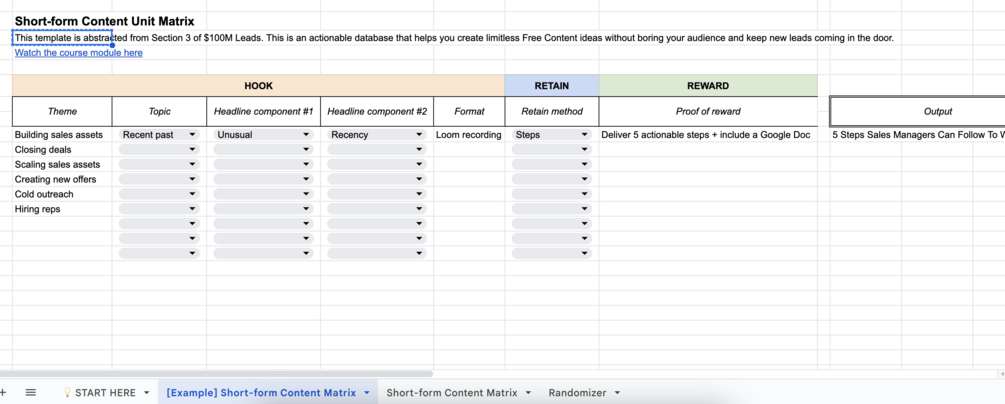Click the arrow beside Short-form Content Matrix tab
Screen dimensions: 1005x404
pos(528,393)
